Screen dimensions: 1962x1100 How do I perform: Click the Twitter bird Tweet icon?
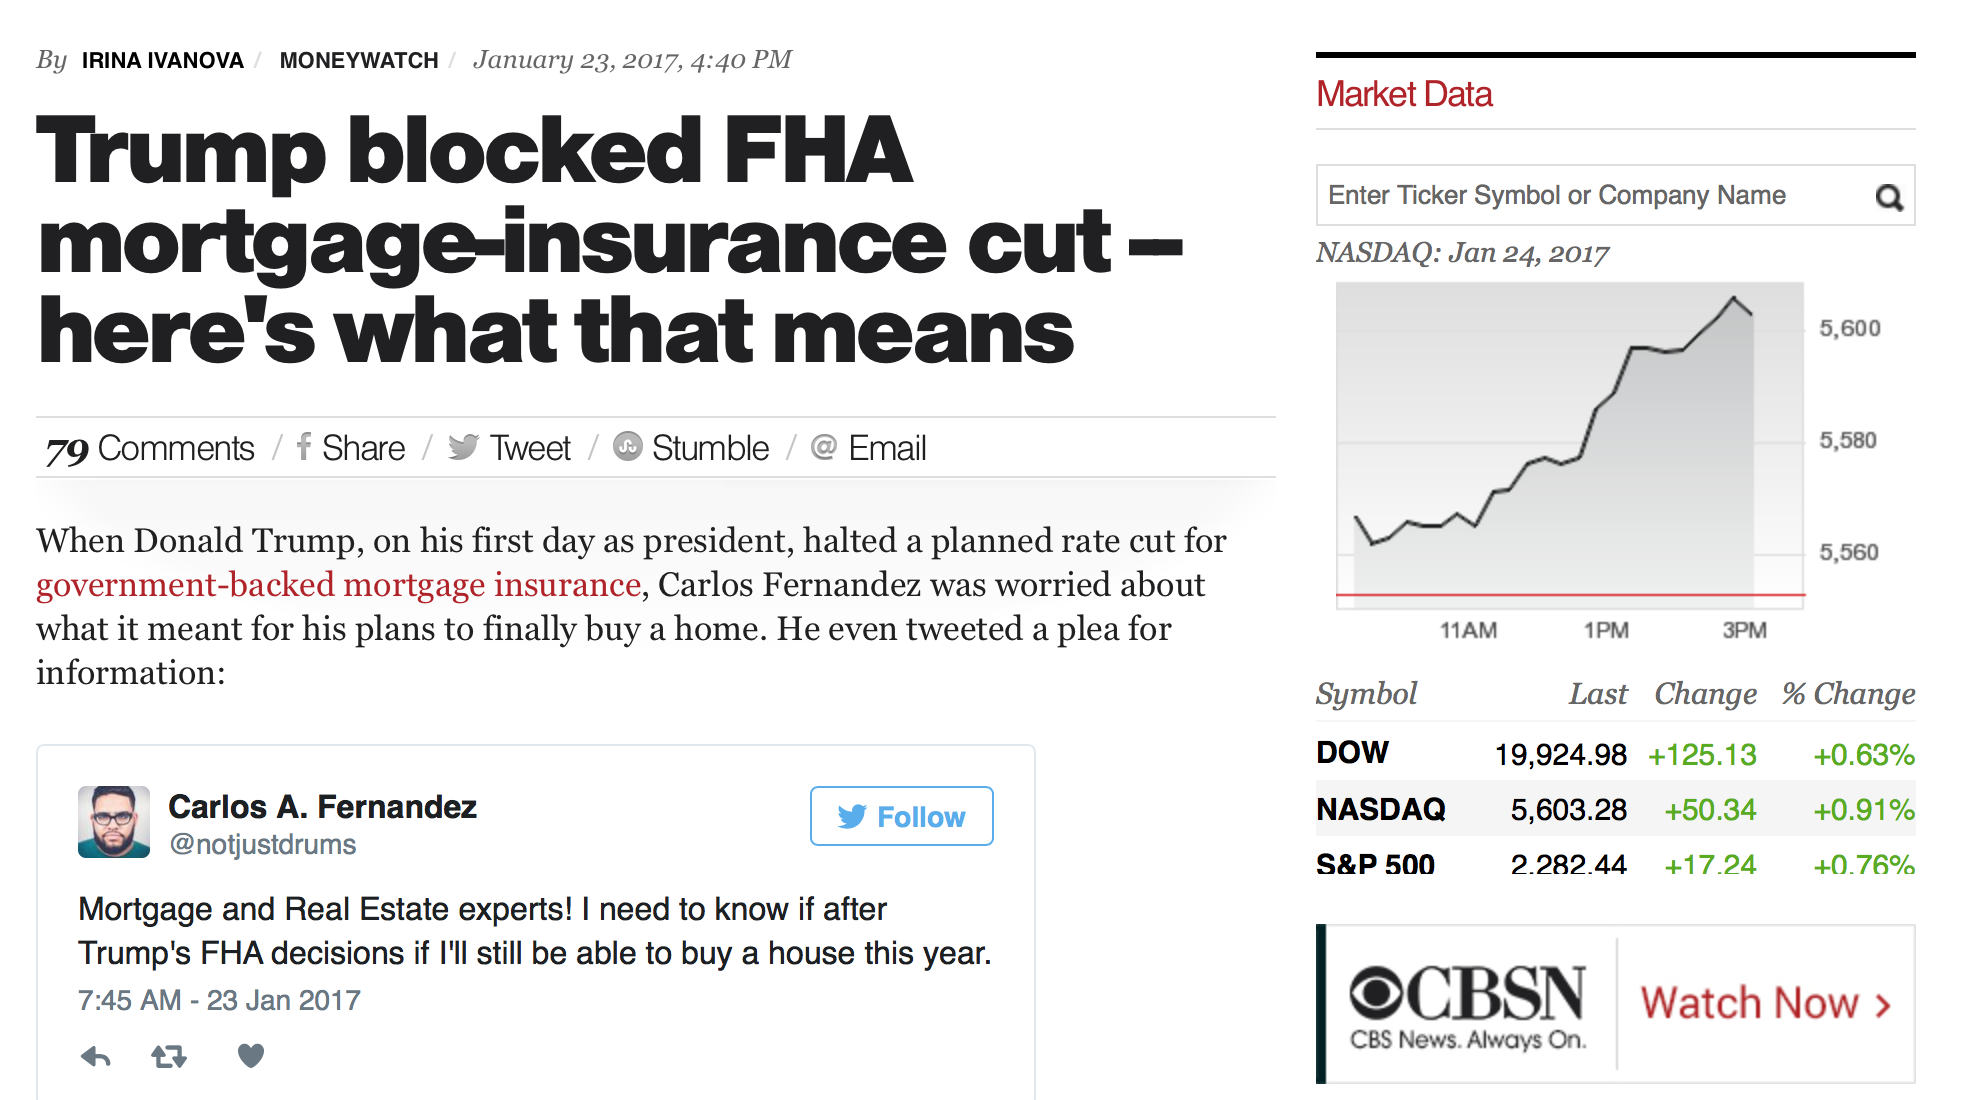coord(463,447)
